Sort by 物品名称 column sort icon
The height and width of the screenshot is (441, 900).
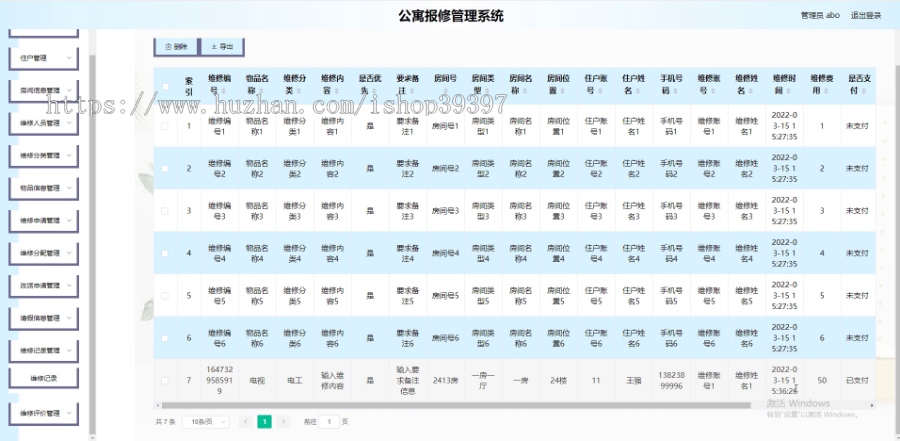[x=261, y=91]
